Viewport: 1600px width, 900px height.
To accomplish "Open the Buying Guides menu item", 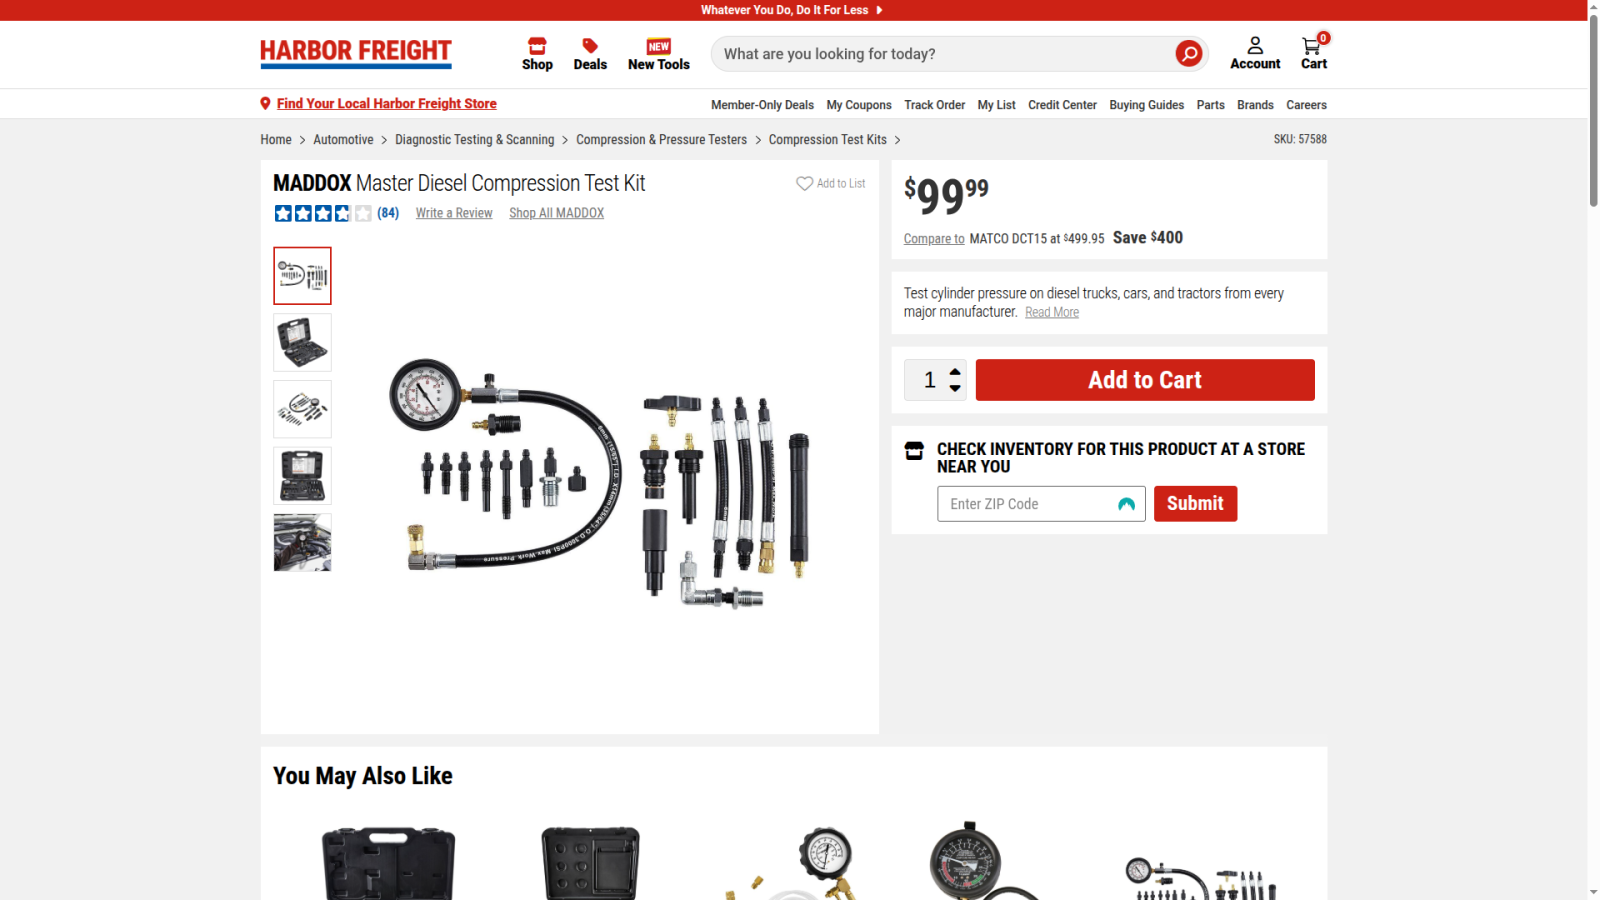I will point(1146,105).
